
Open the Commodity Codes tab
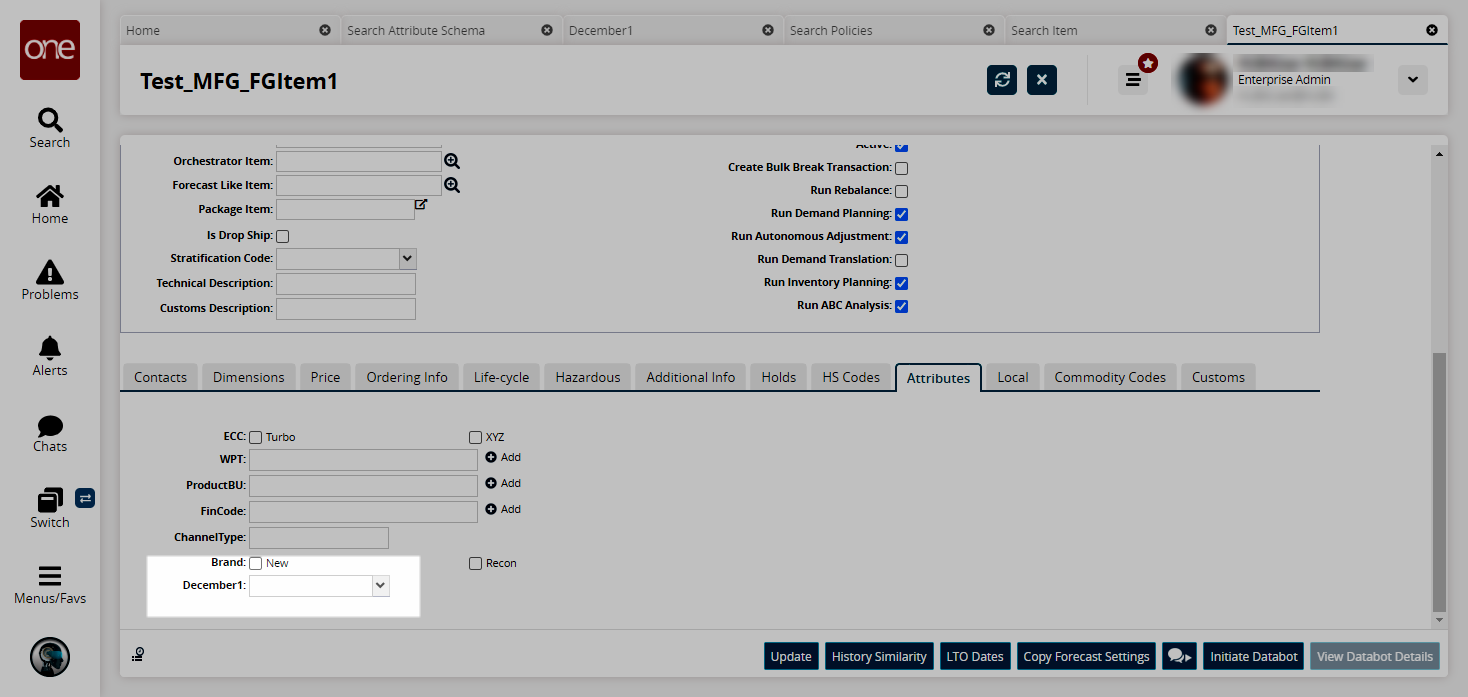(x=1110, y=377)
